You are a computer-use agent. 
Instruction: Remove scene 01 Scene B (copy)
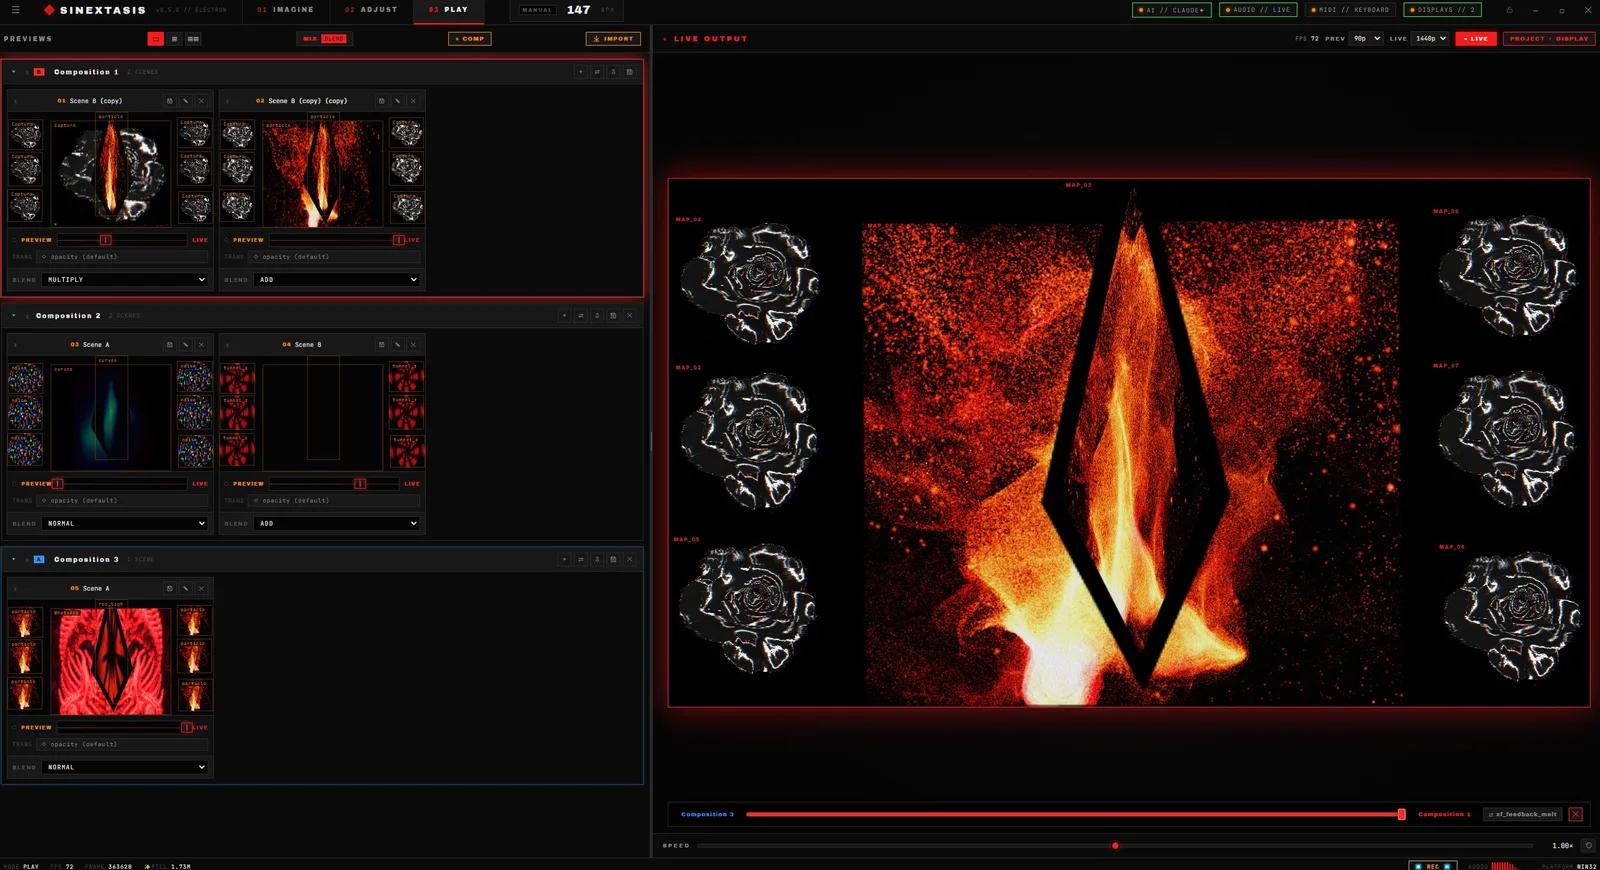pos(201,101)
